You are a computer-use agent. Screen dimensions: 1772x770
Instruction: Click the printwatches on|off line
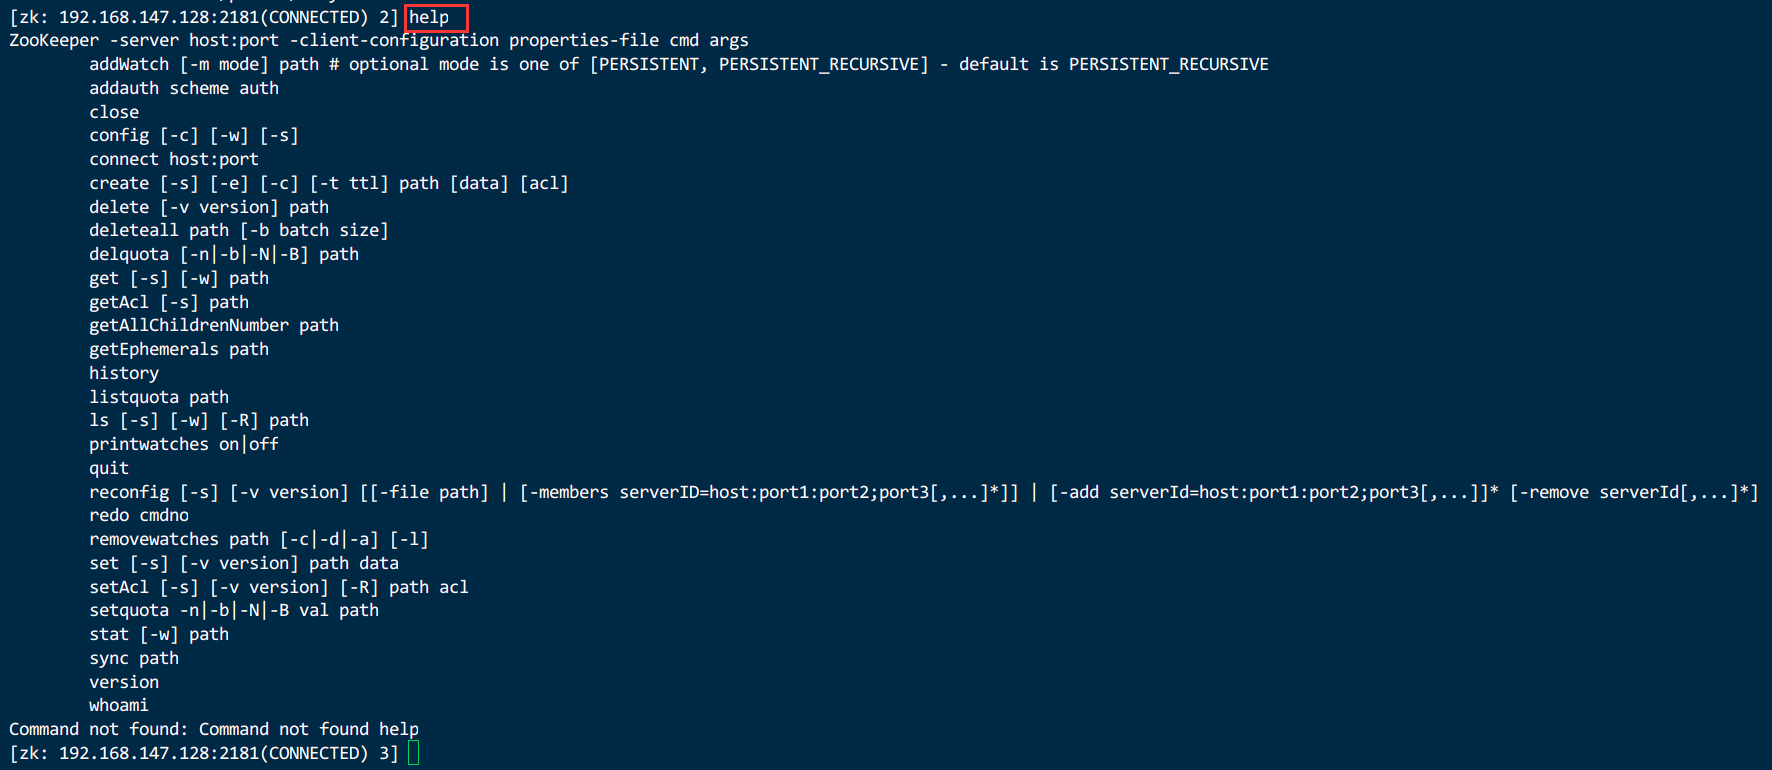coord(184,444)
